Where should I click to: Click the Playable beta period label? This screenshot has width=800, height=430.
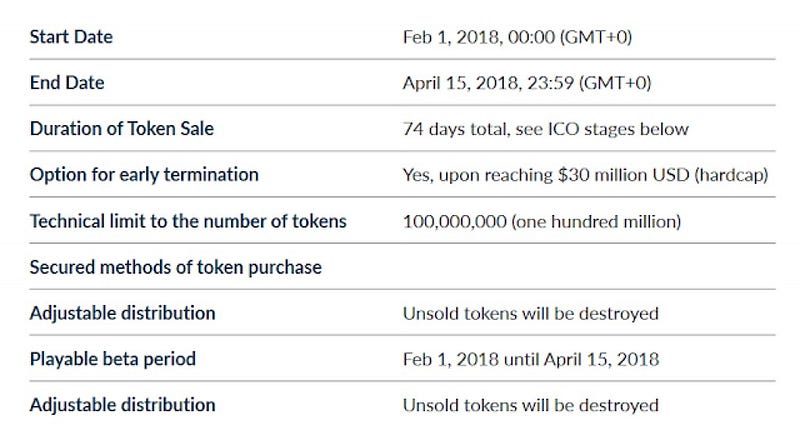pyautogui.click(x=113, y=359)
